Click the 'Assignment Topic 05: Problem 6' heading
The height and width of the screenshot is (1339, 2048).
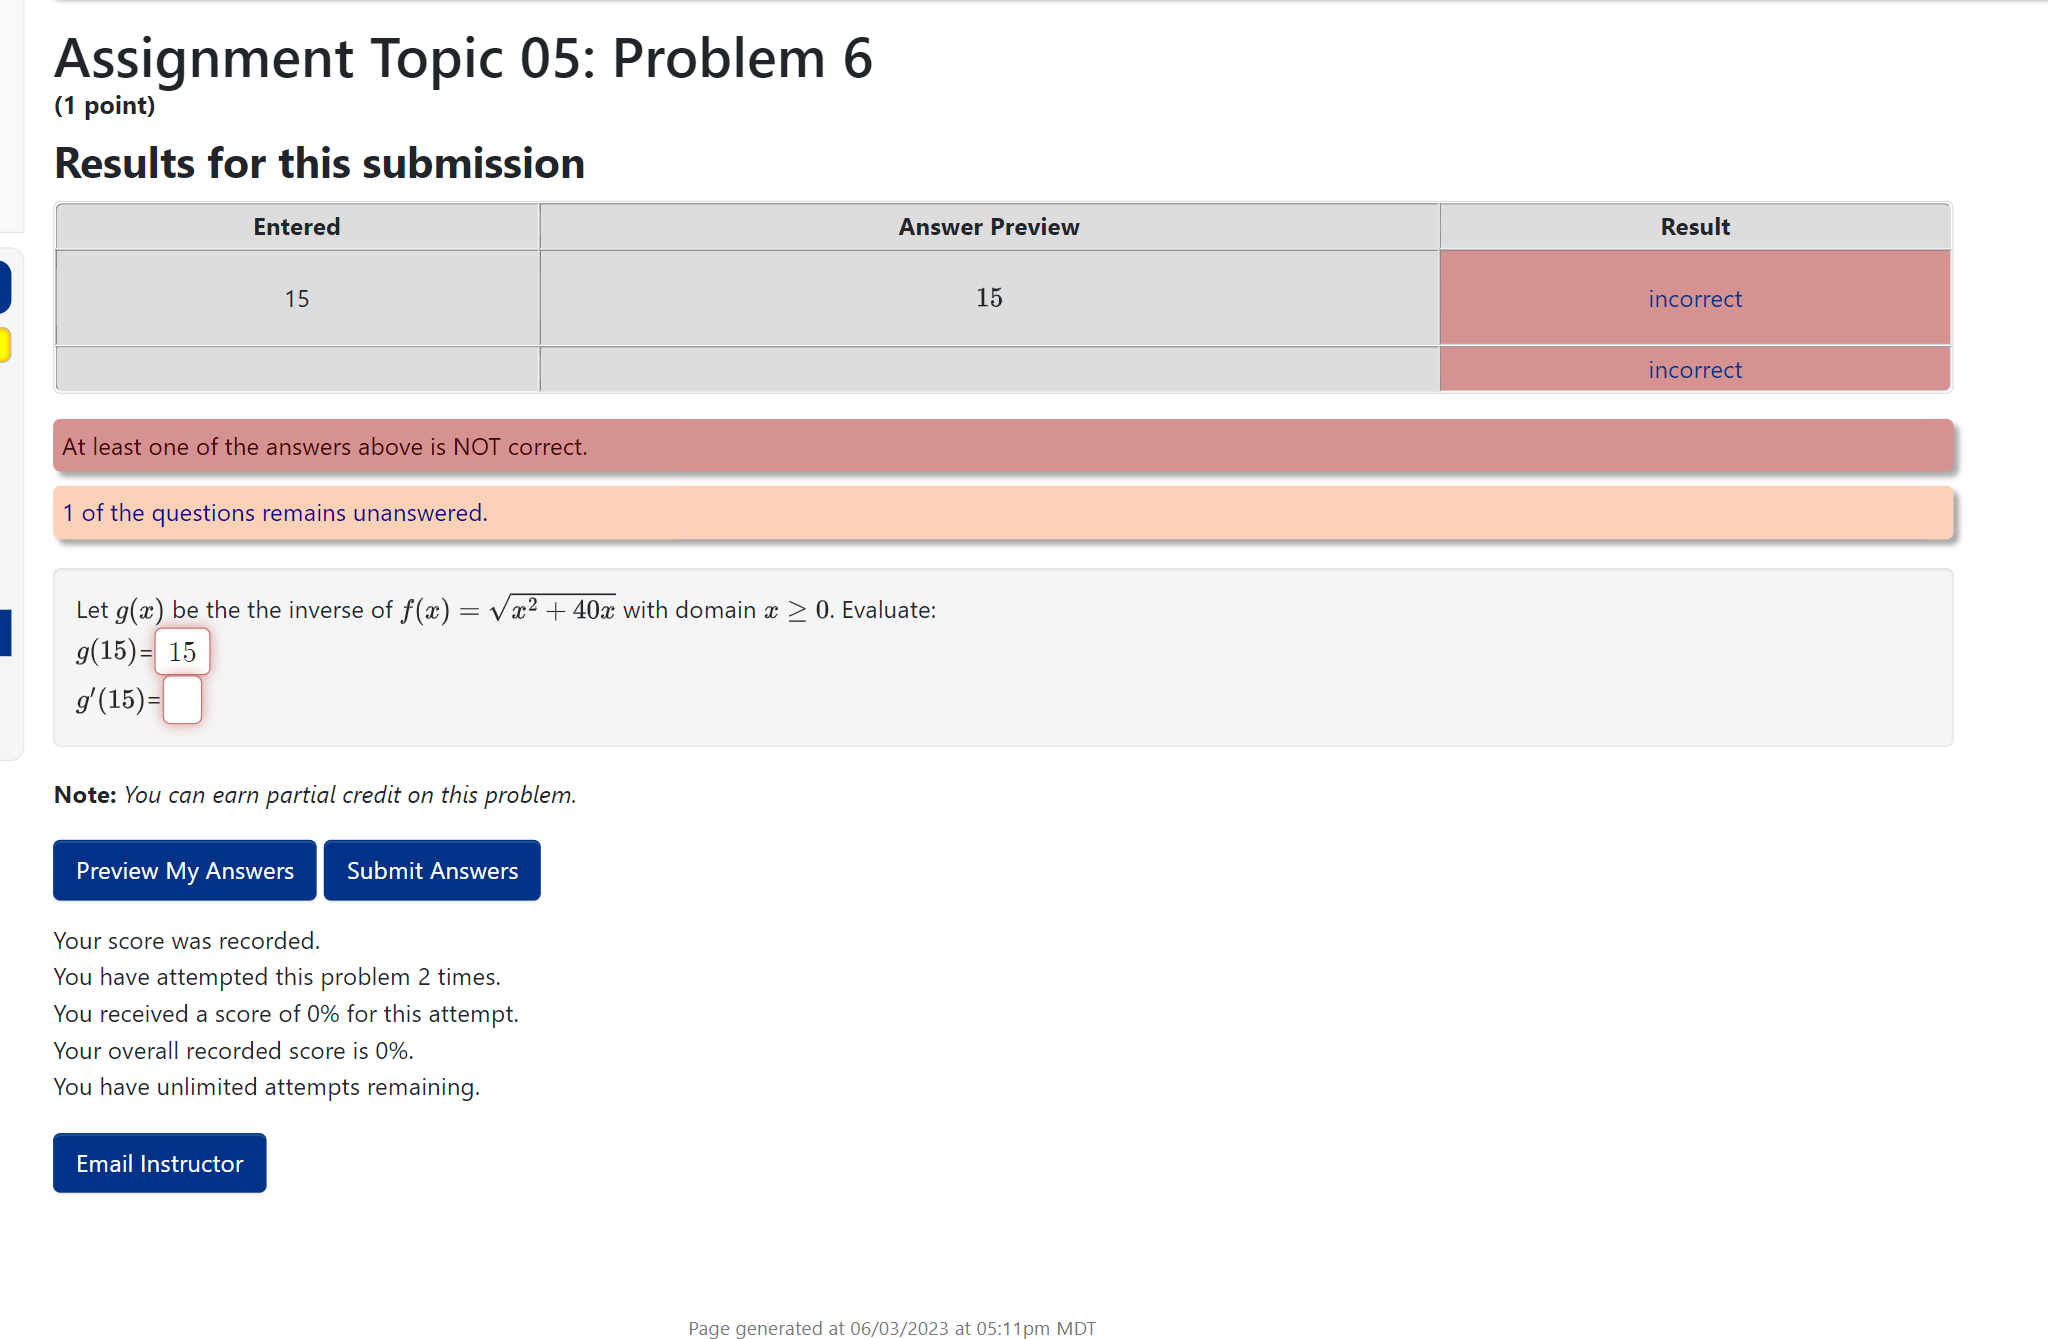tap(463, 58)
